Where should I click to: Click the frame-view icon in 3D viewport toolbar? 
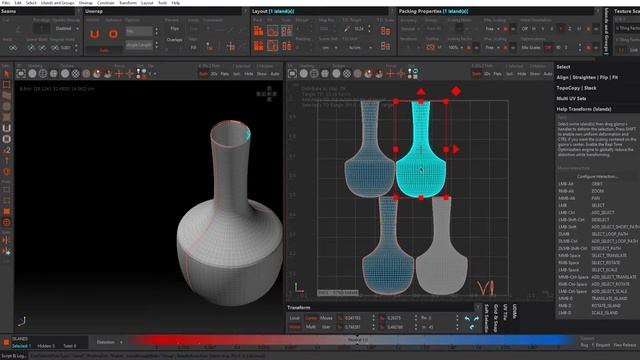point(21,73)
